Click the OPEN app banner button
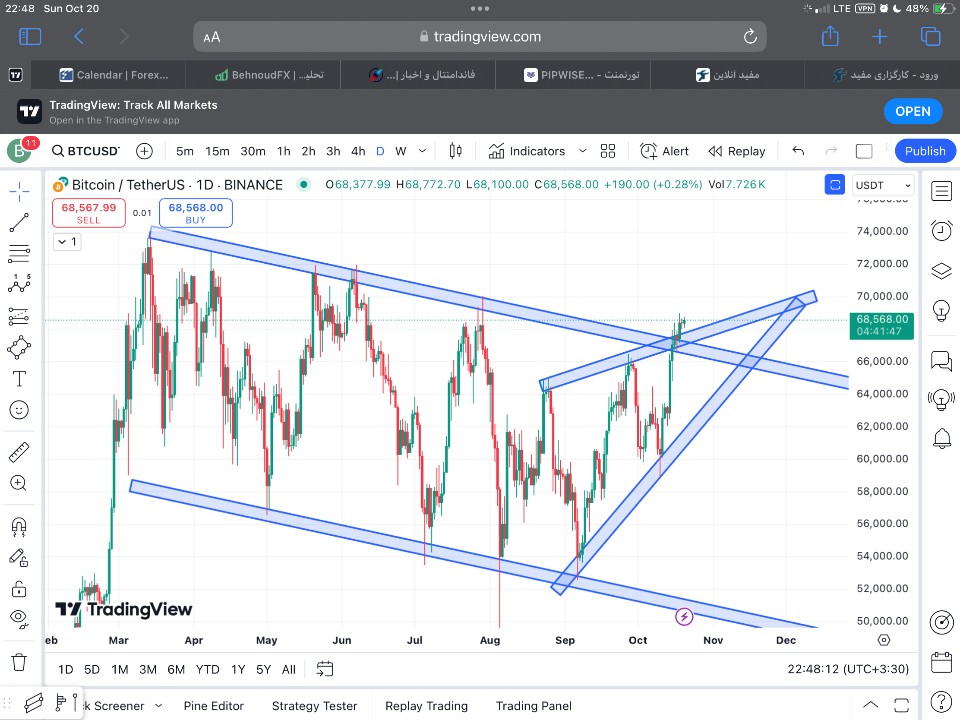Viewport: 960px width, 720px height. pyautogui.click(x=913, y=111)
